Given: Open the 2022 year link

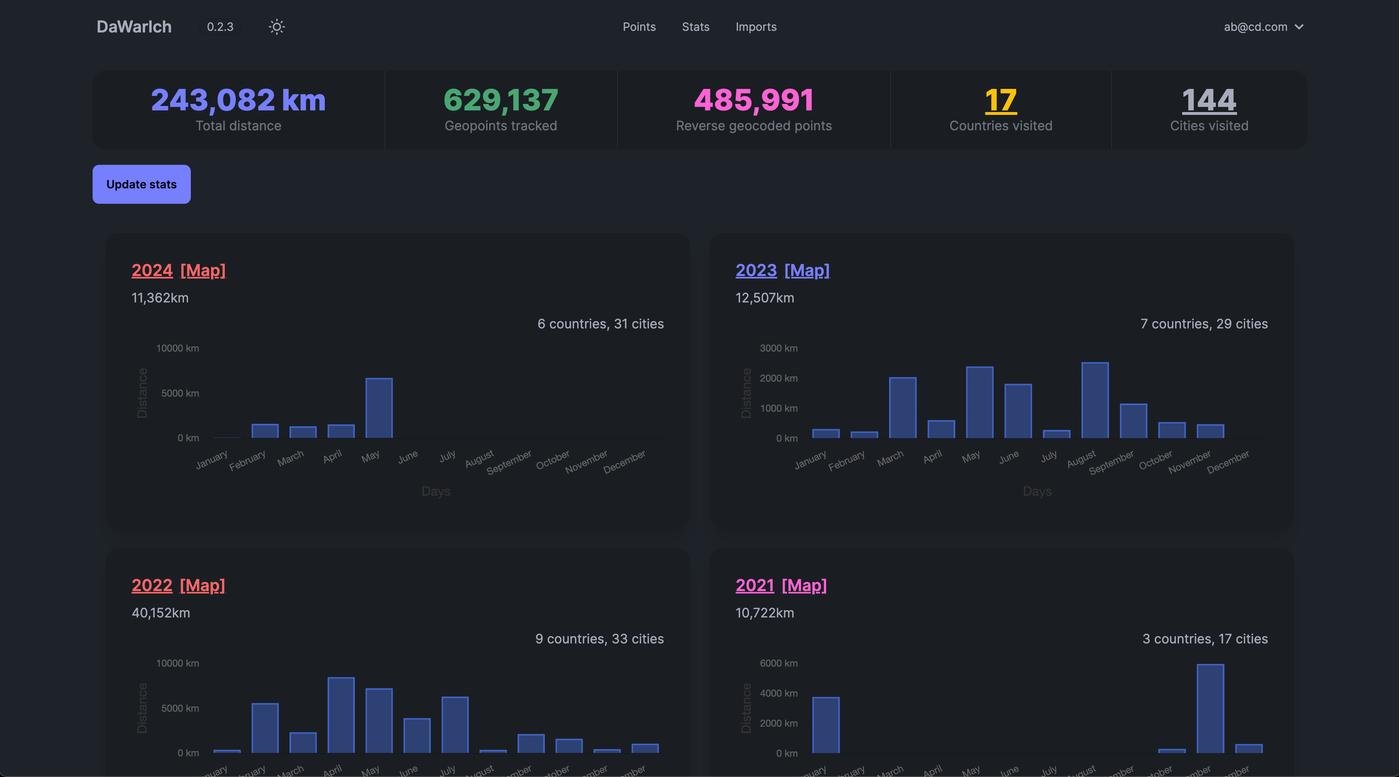Looking at the screenshot, I should (x=152, y=585).
